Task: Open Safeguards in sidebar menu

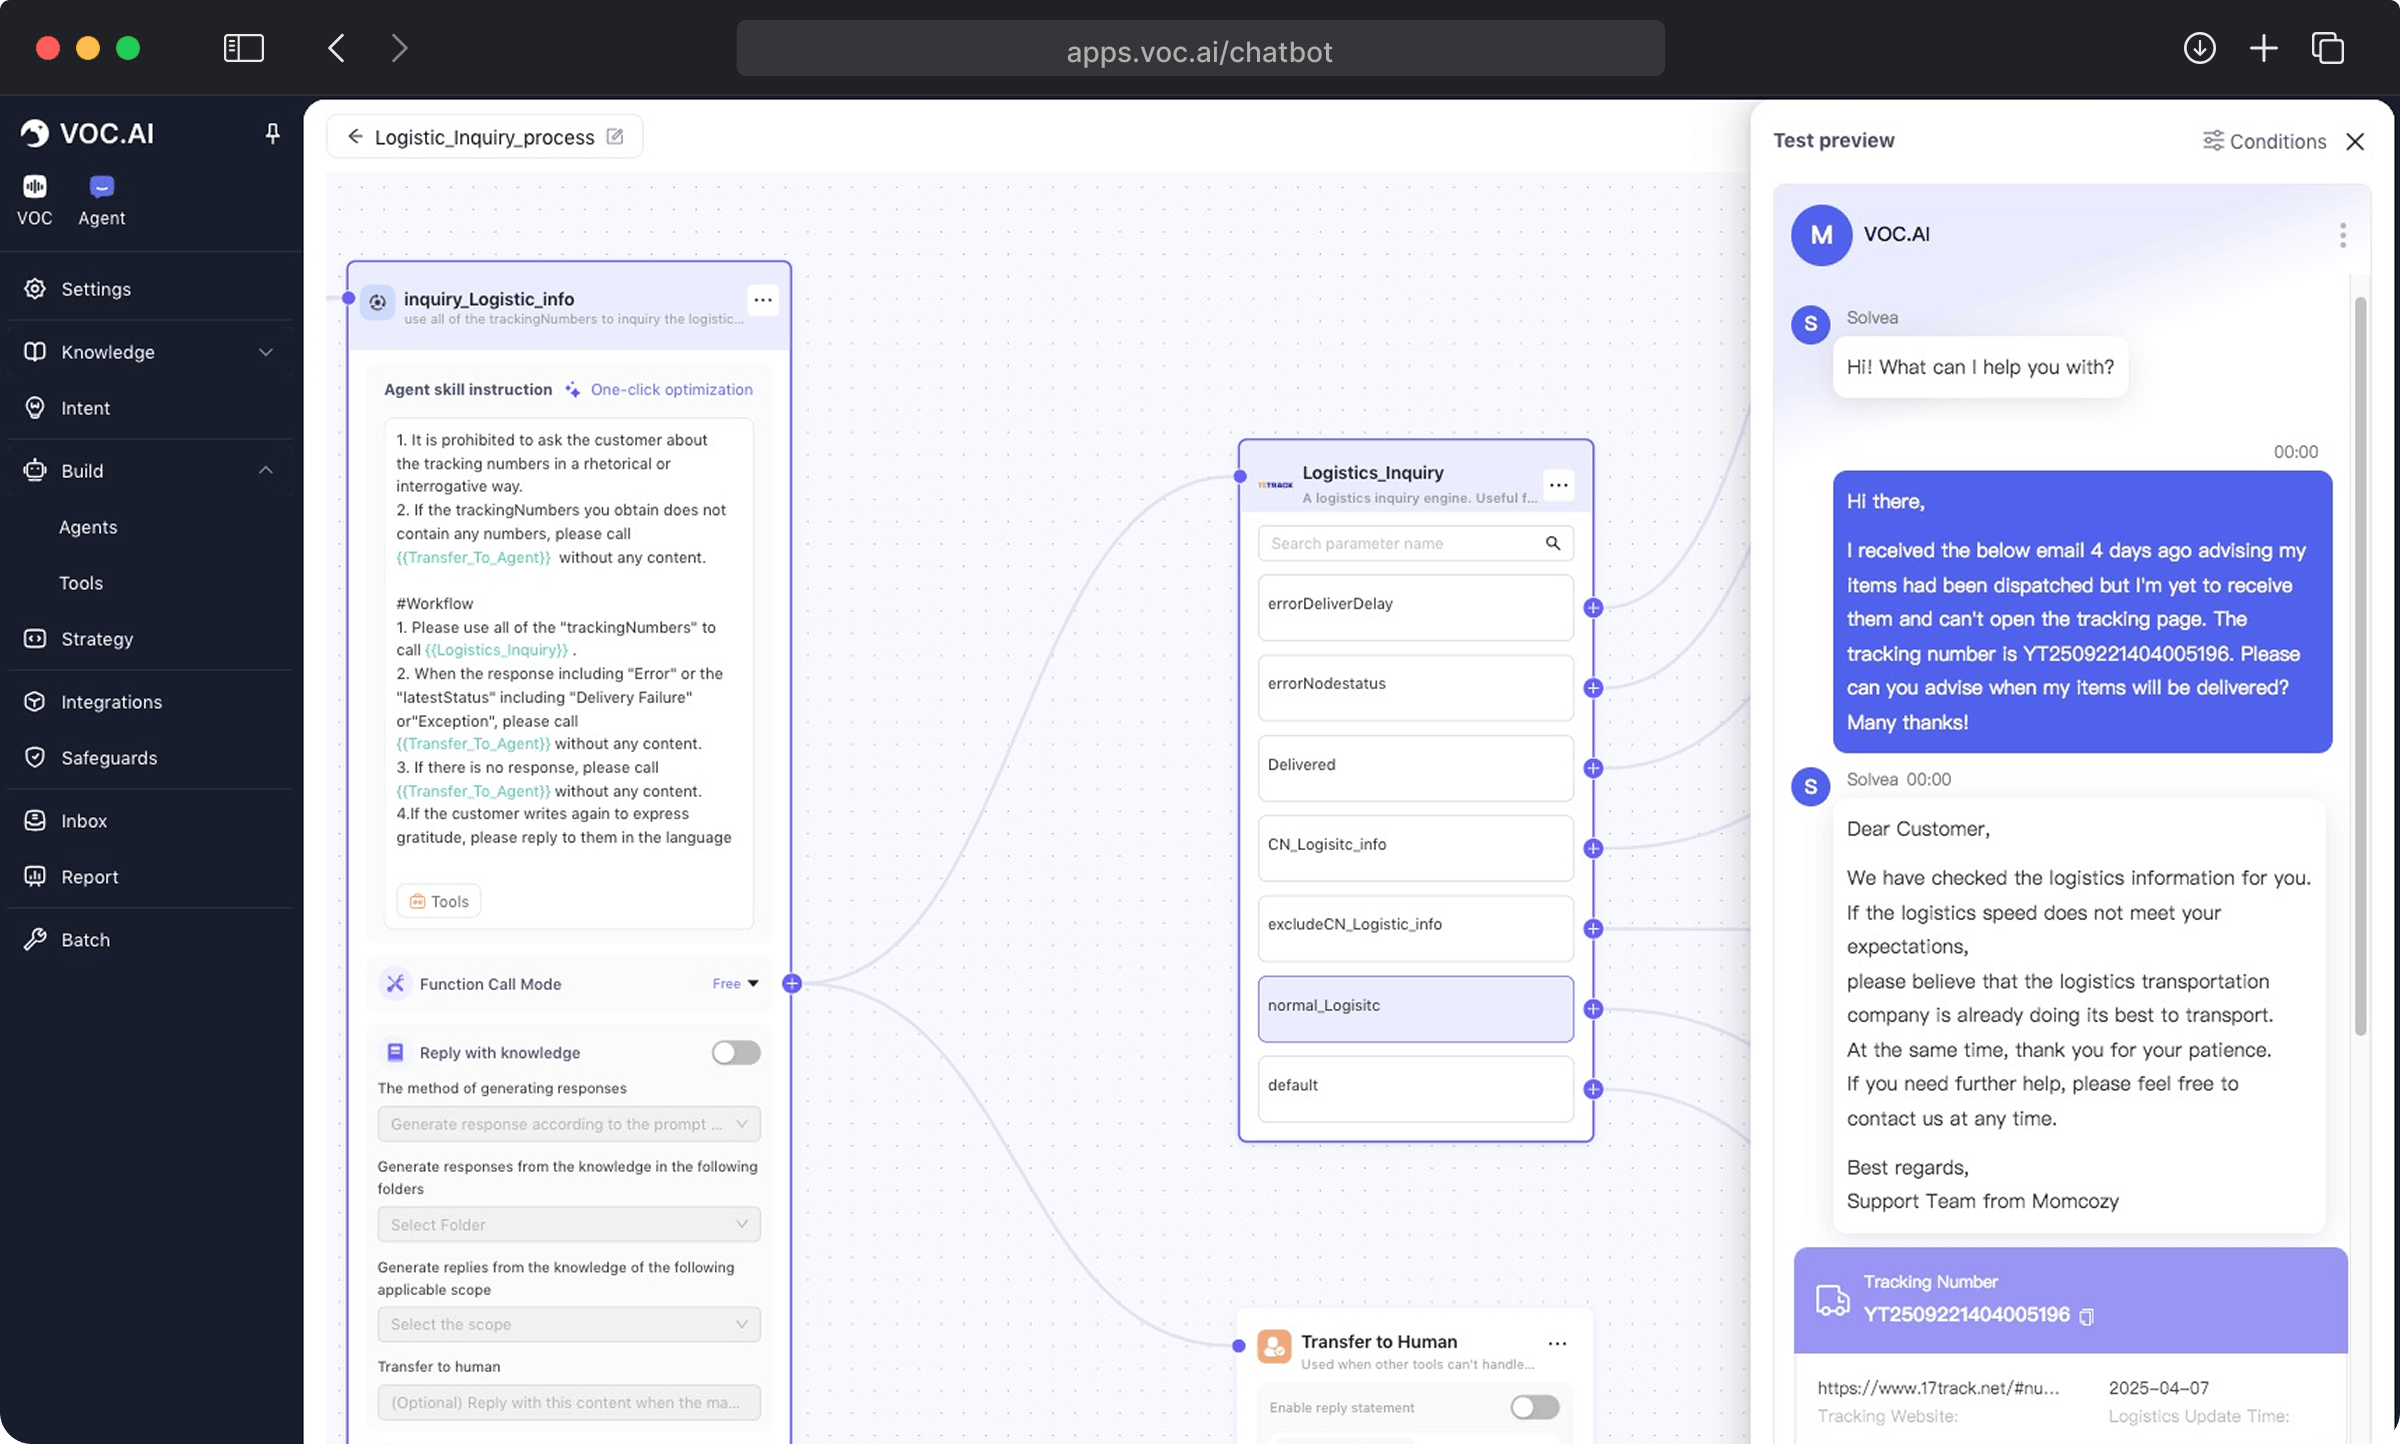Action: point(109,758)
